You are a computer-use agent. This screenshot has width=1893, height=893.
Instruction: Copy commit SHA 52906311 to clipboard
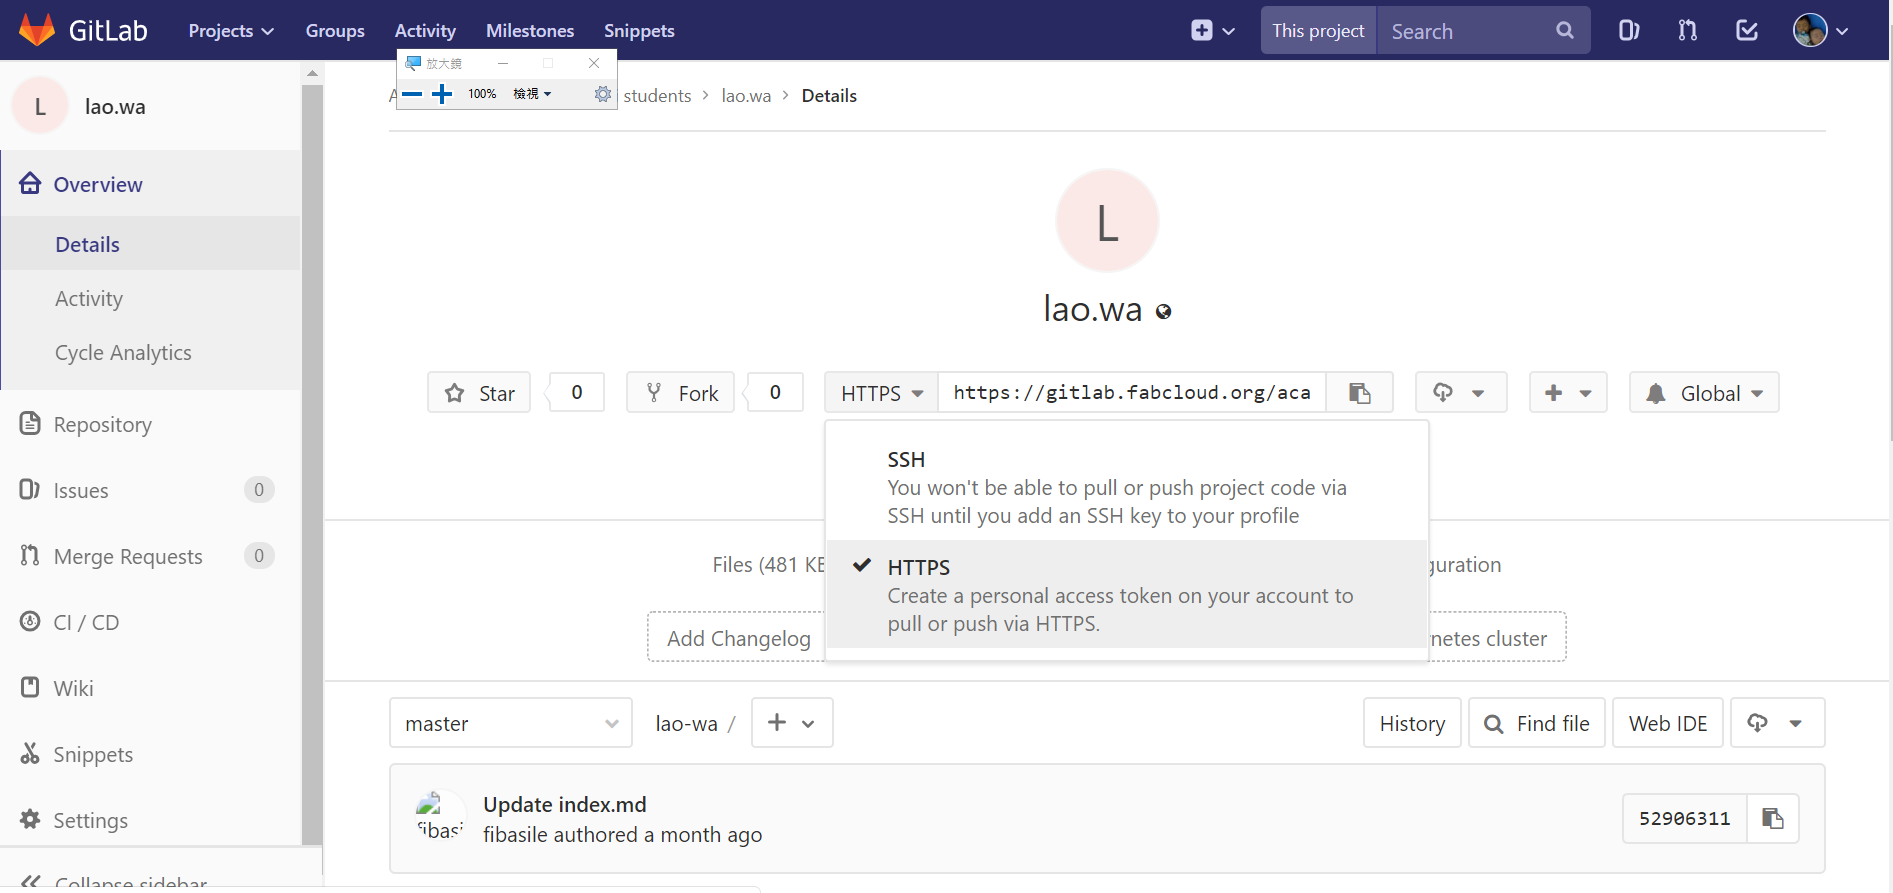[1772, 819]
